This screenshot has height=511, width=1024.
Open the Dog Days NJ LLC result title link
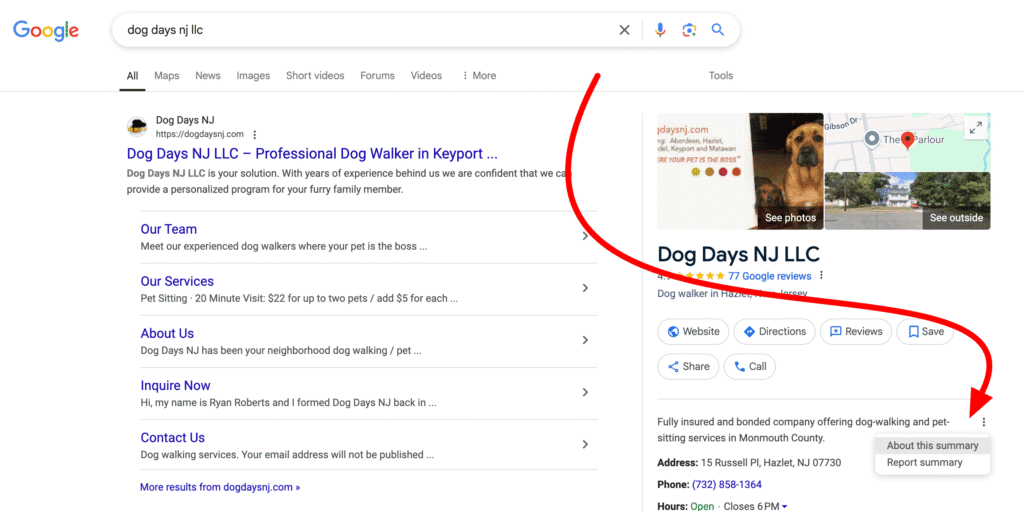[312, 154]
